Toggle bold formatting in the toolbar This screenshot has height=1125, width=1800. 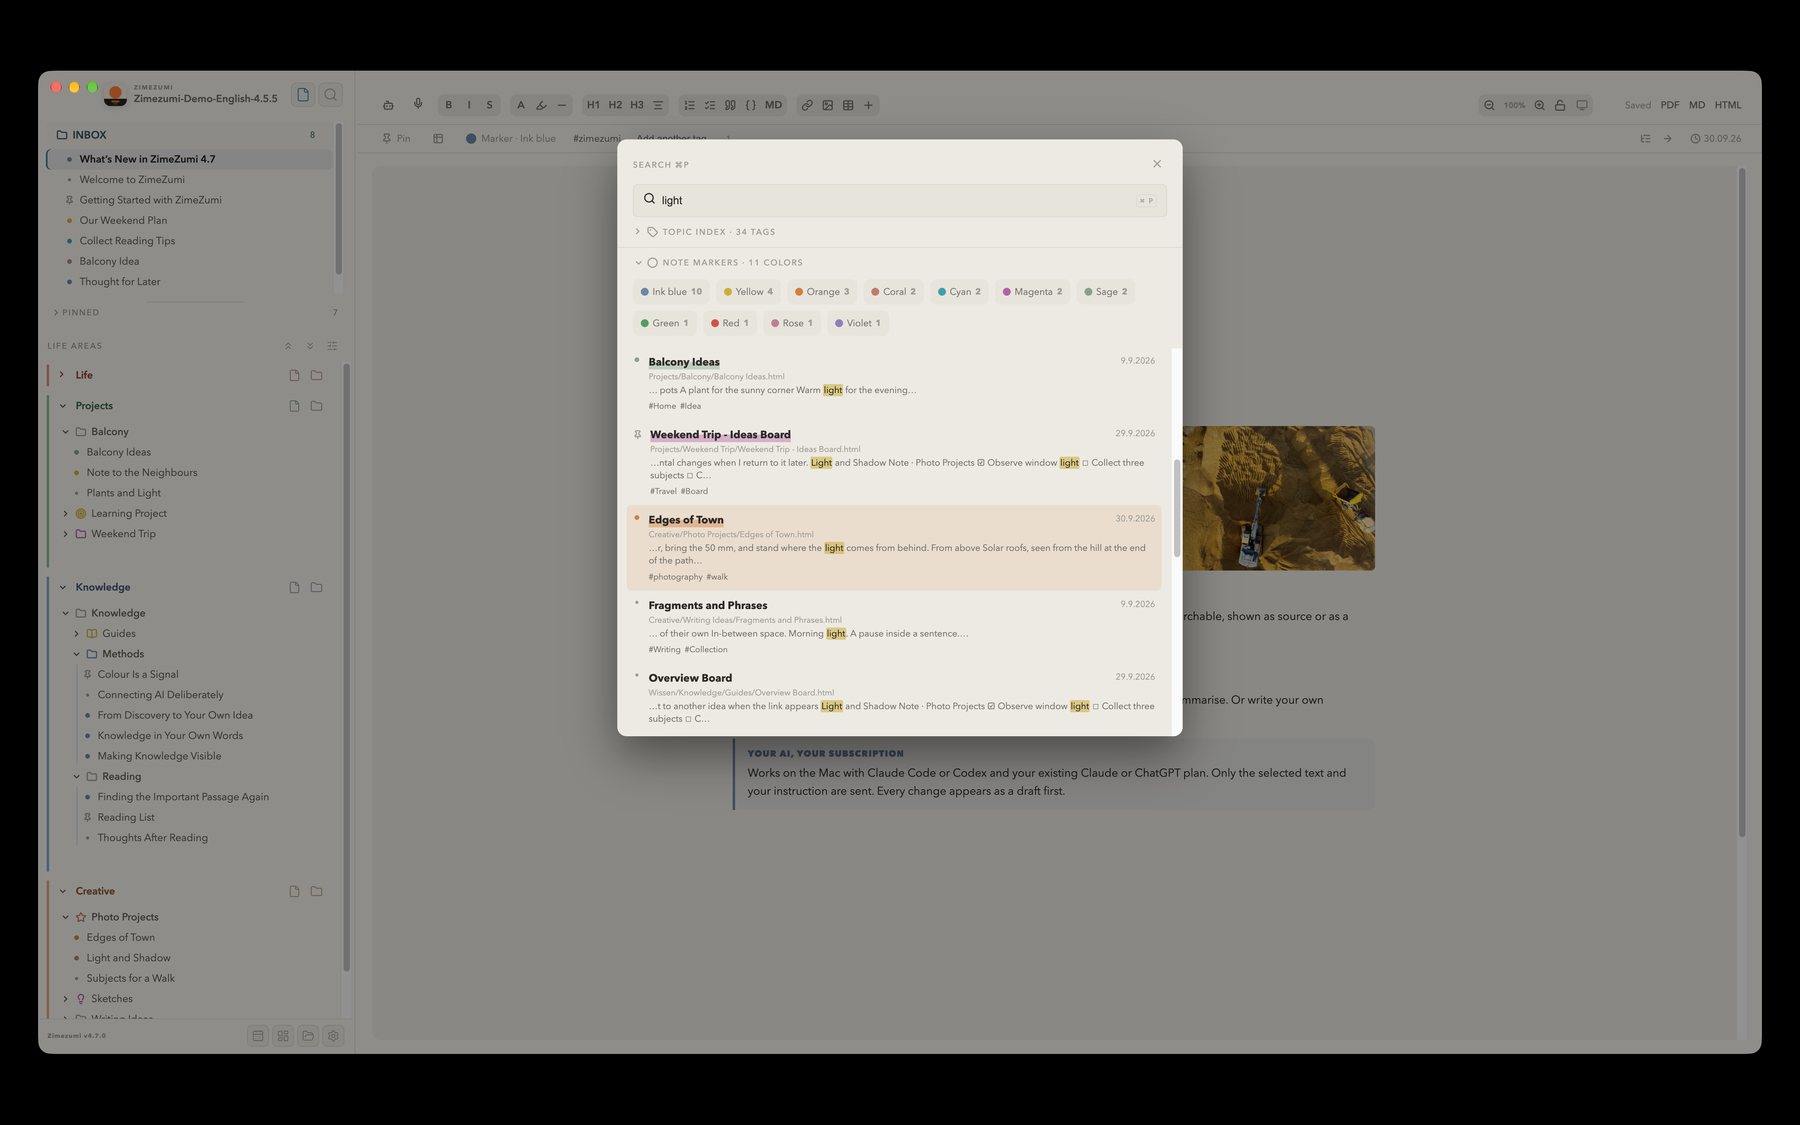coord(448,105)
